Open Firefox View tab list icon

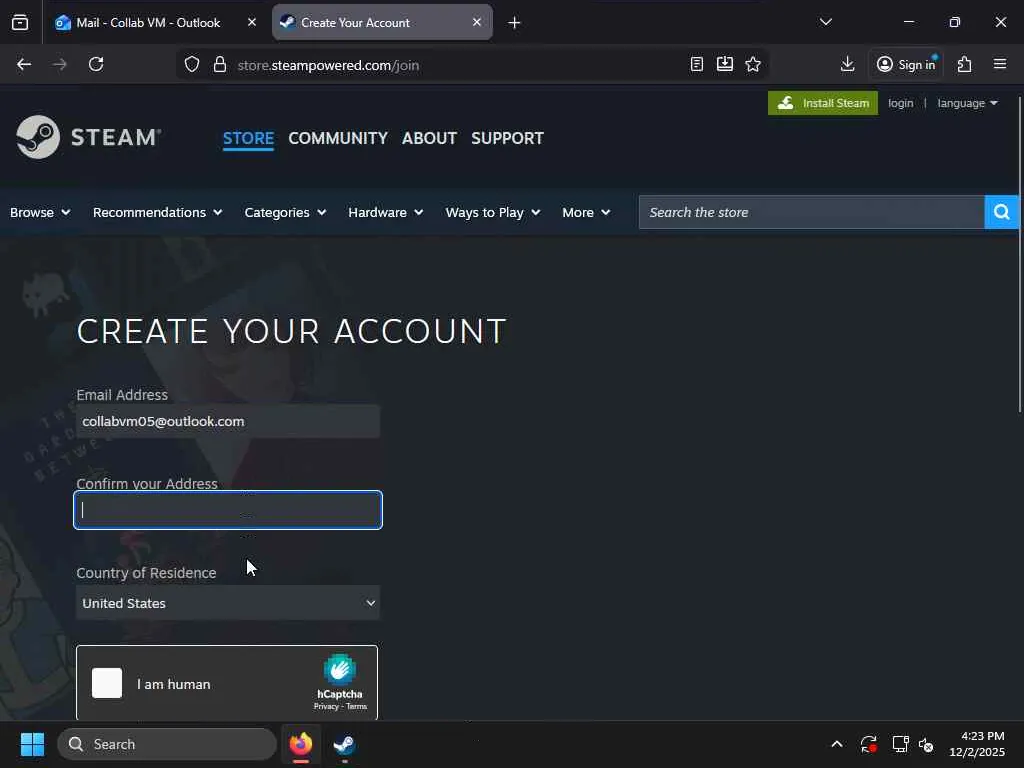point(20,23)
